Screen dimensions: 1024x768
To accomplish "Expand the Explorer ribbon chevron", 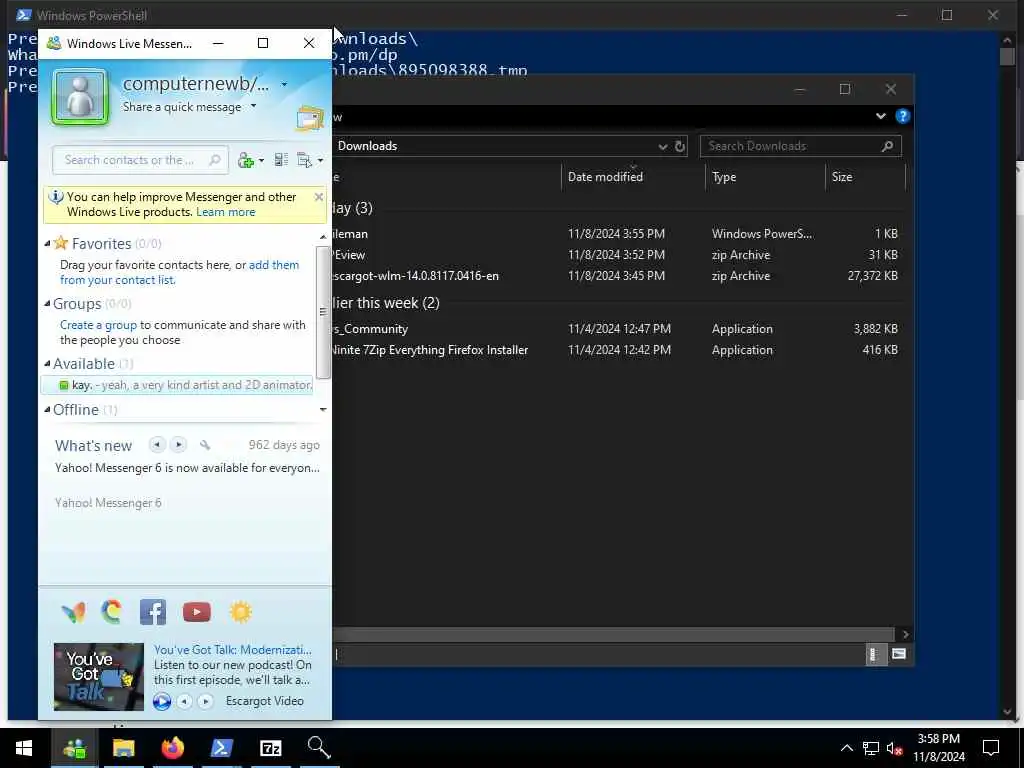I will pyautogui.click(x=881, y=116).
